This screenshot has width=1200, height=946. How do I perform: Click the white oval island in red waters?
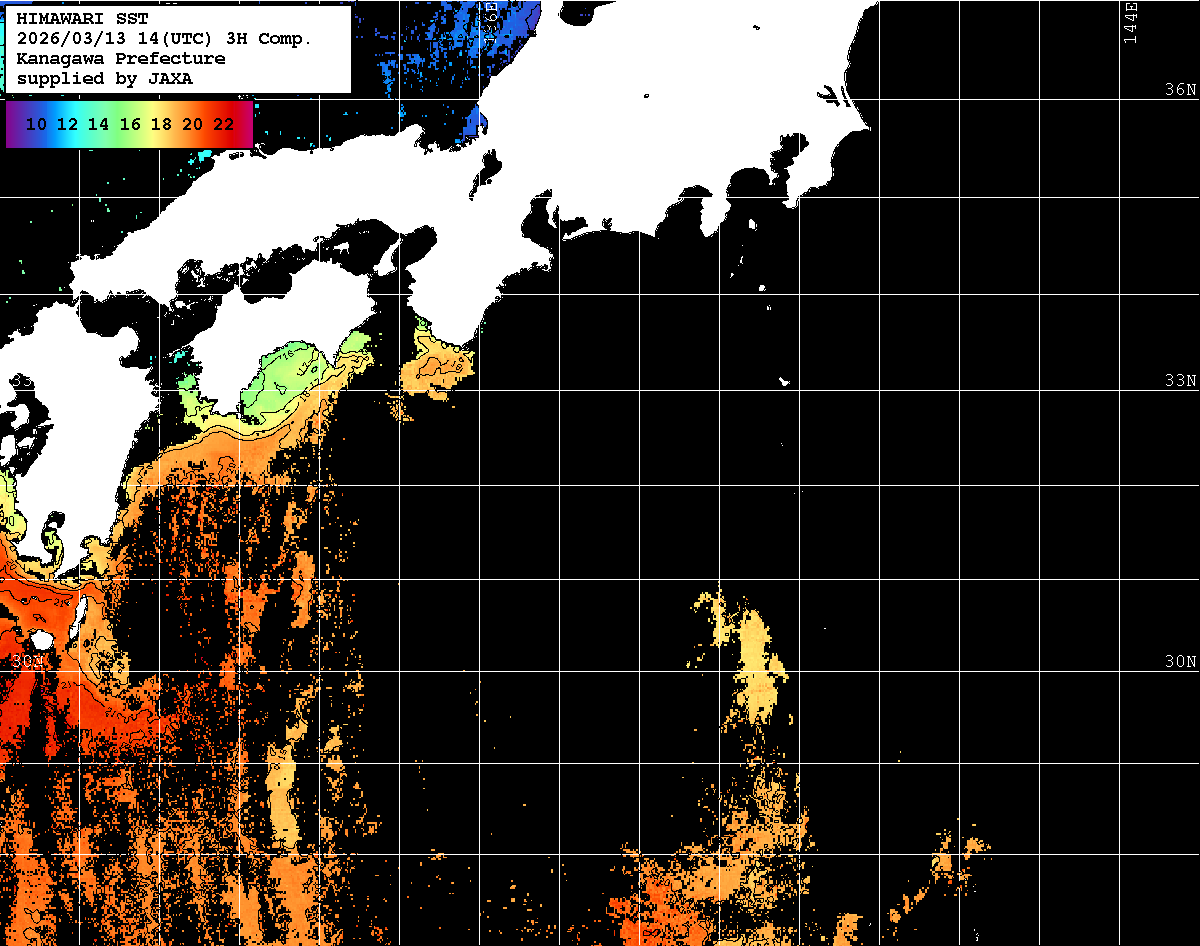pos(41,638)
